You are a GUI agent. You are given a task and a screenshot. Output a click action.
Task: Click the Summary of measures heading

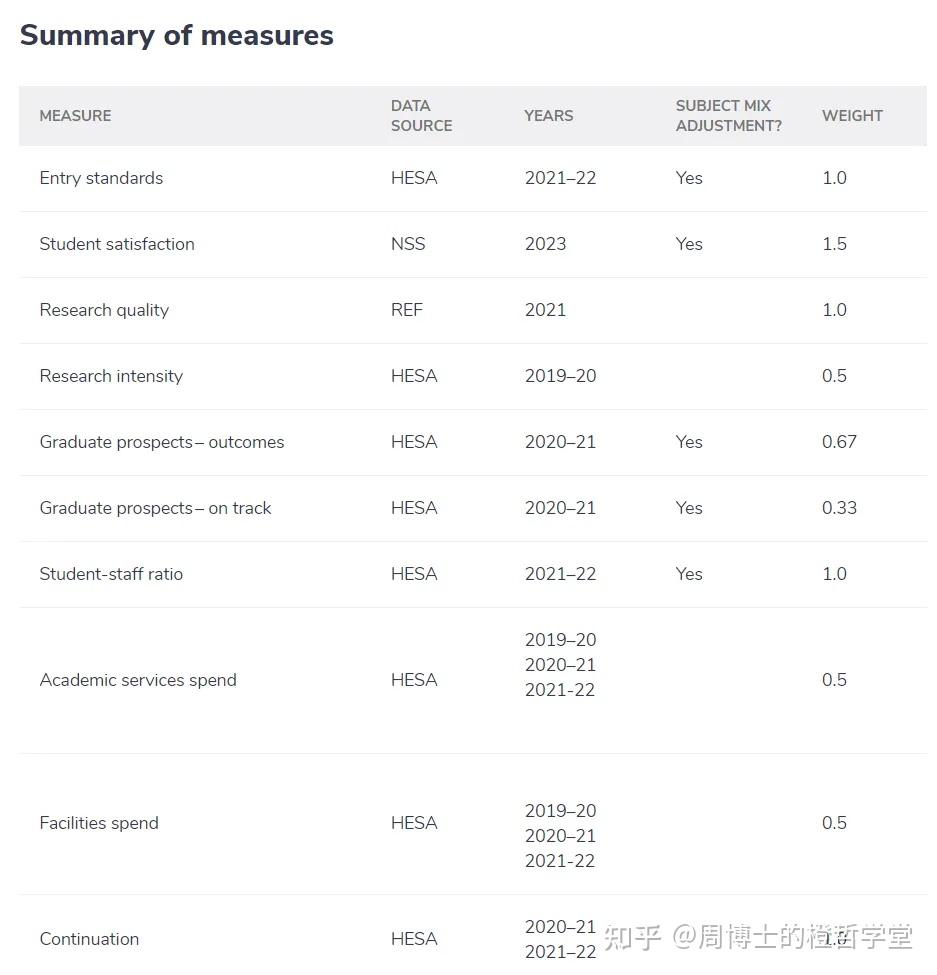coord(176,35)
